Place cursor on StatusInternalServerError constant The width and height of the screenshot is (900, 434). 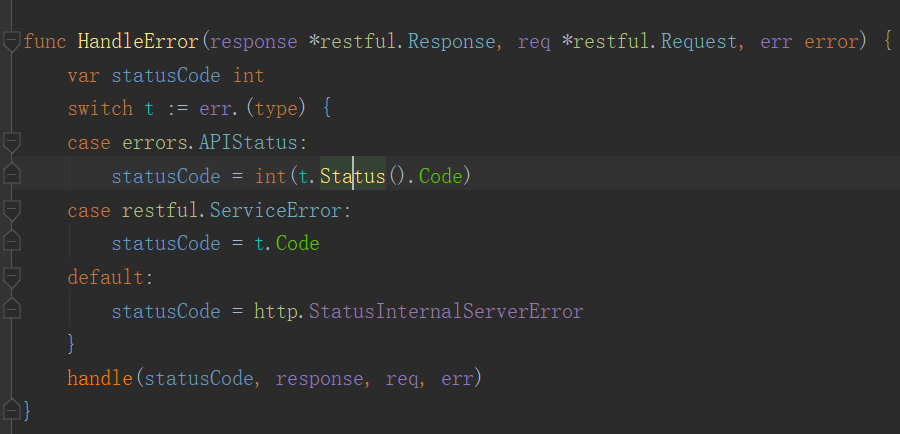446,311
